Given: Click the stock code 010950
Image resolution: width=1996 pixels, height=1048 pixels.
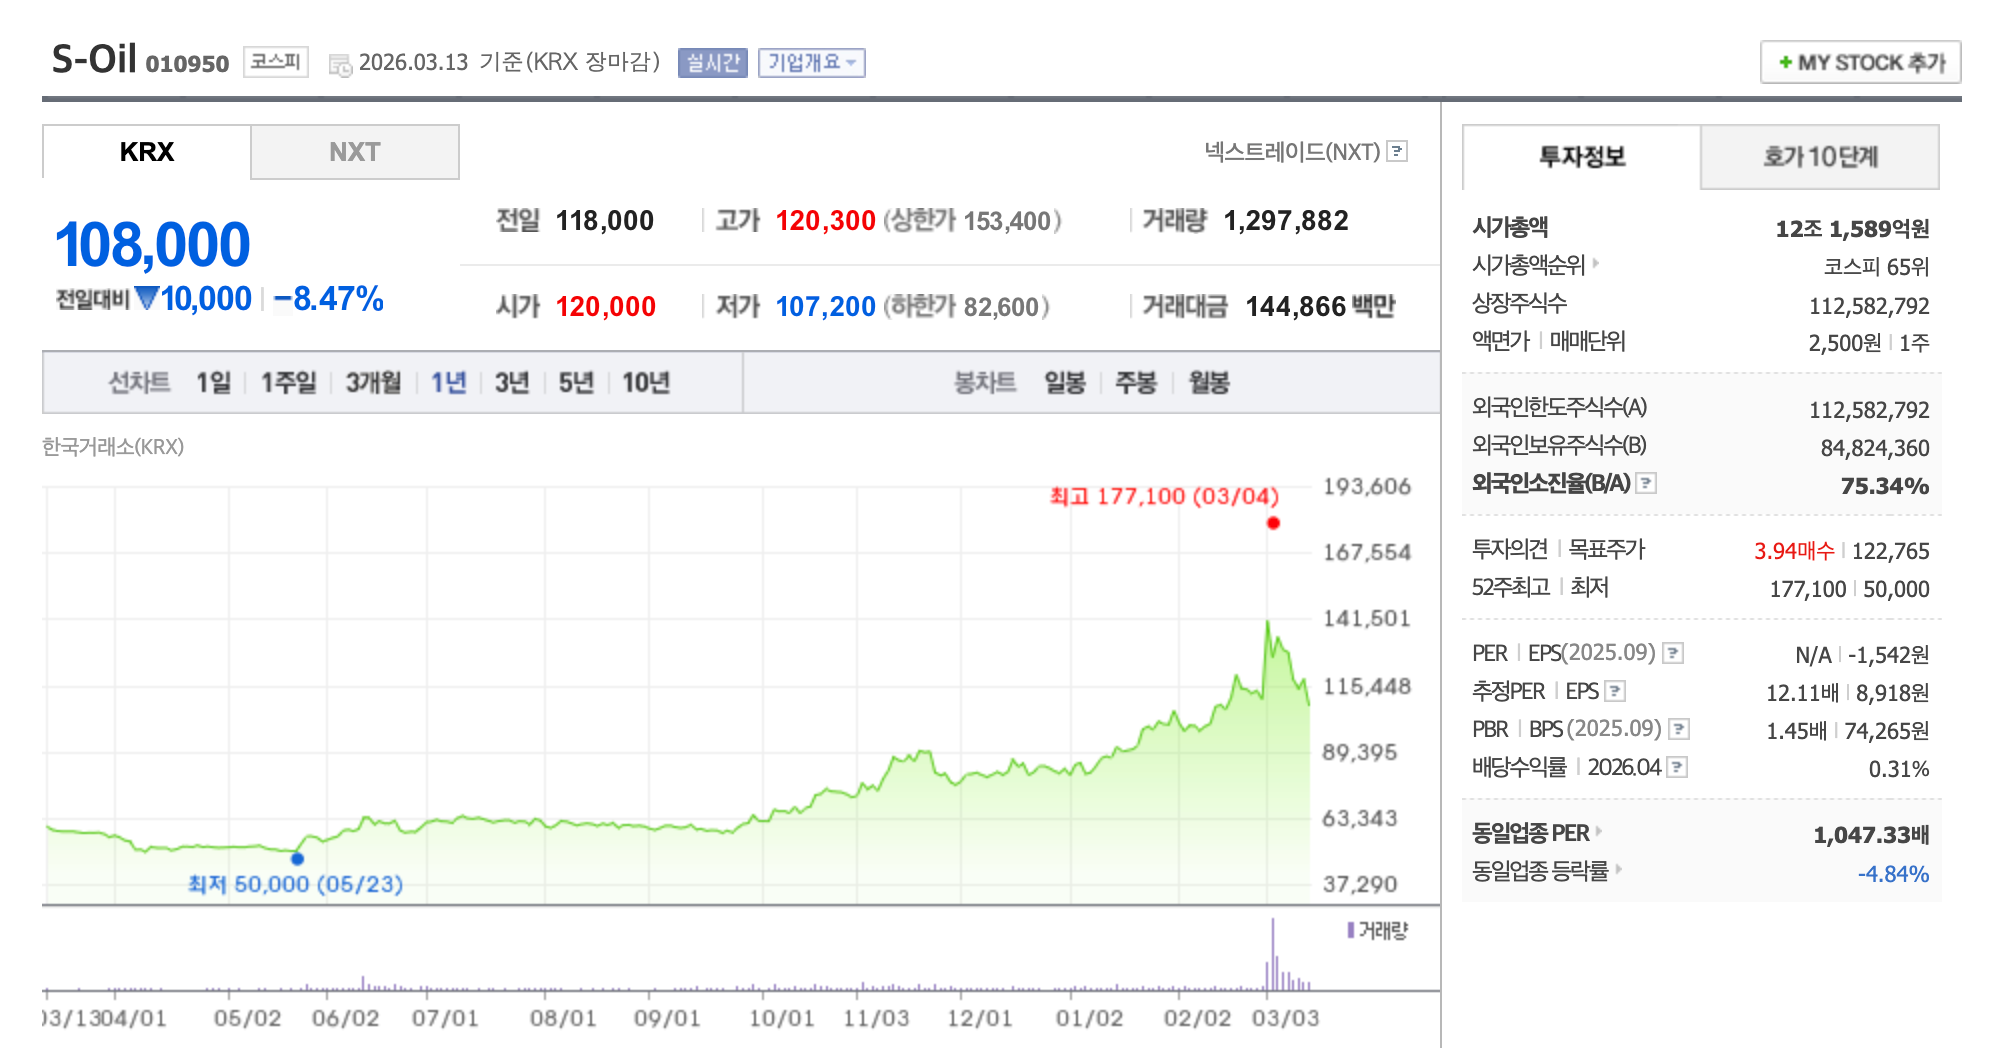Looking at the screenshot, I should coord(187,64).
